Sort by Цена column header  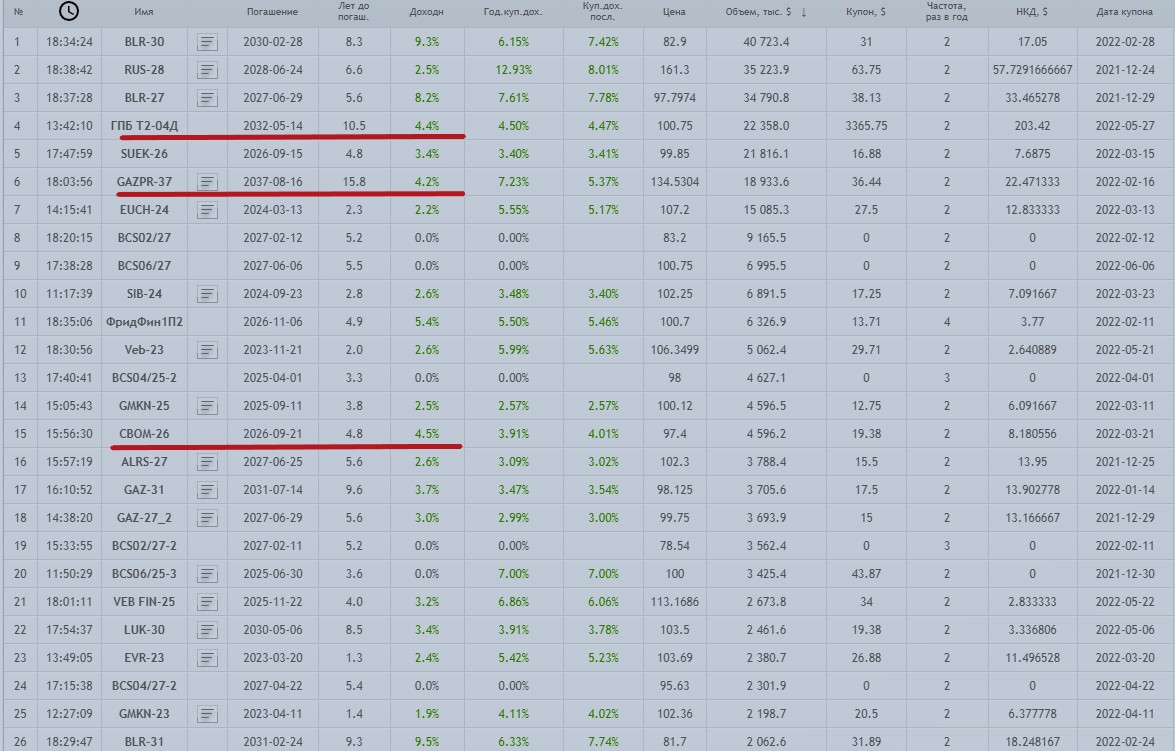pyautogui.click(x=674, y=12)
